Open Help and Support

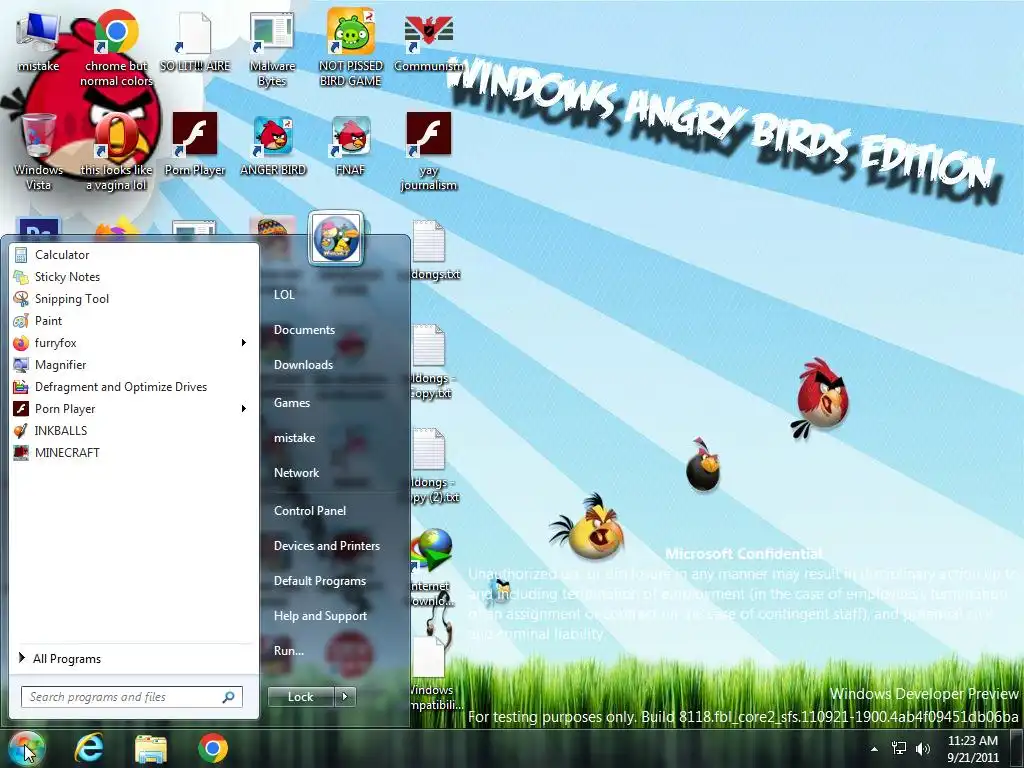[x=321, y=615]
